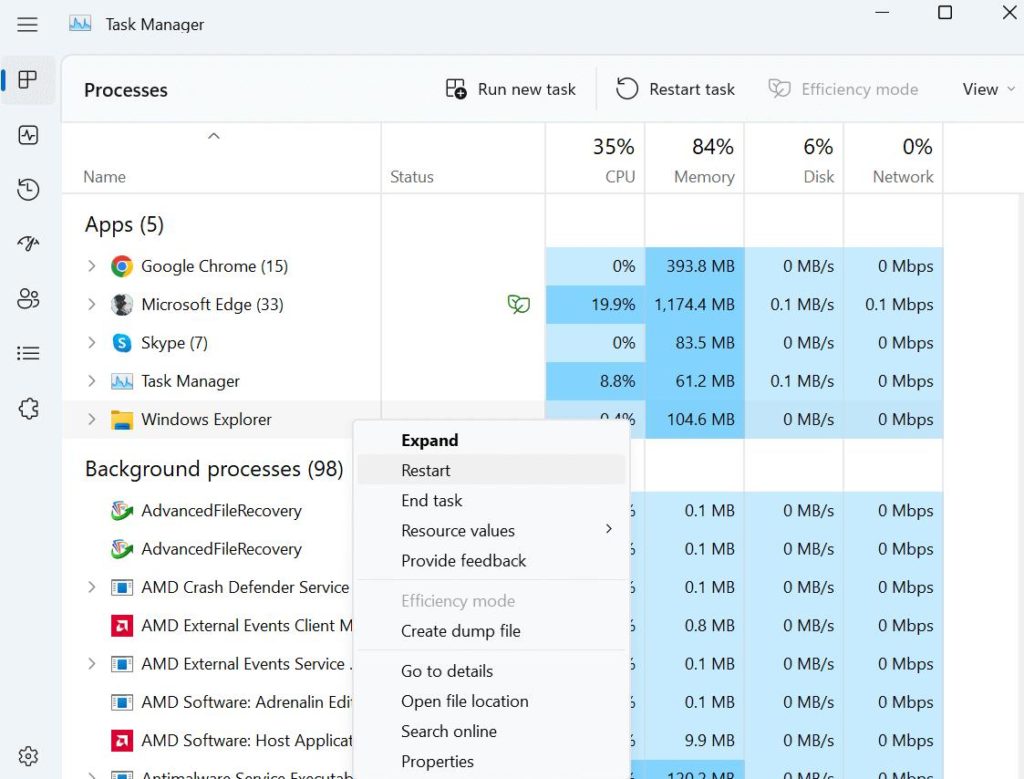Click the Restart task button
This screenshot has width=1024, height=779.
pos(676,89)
